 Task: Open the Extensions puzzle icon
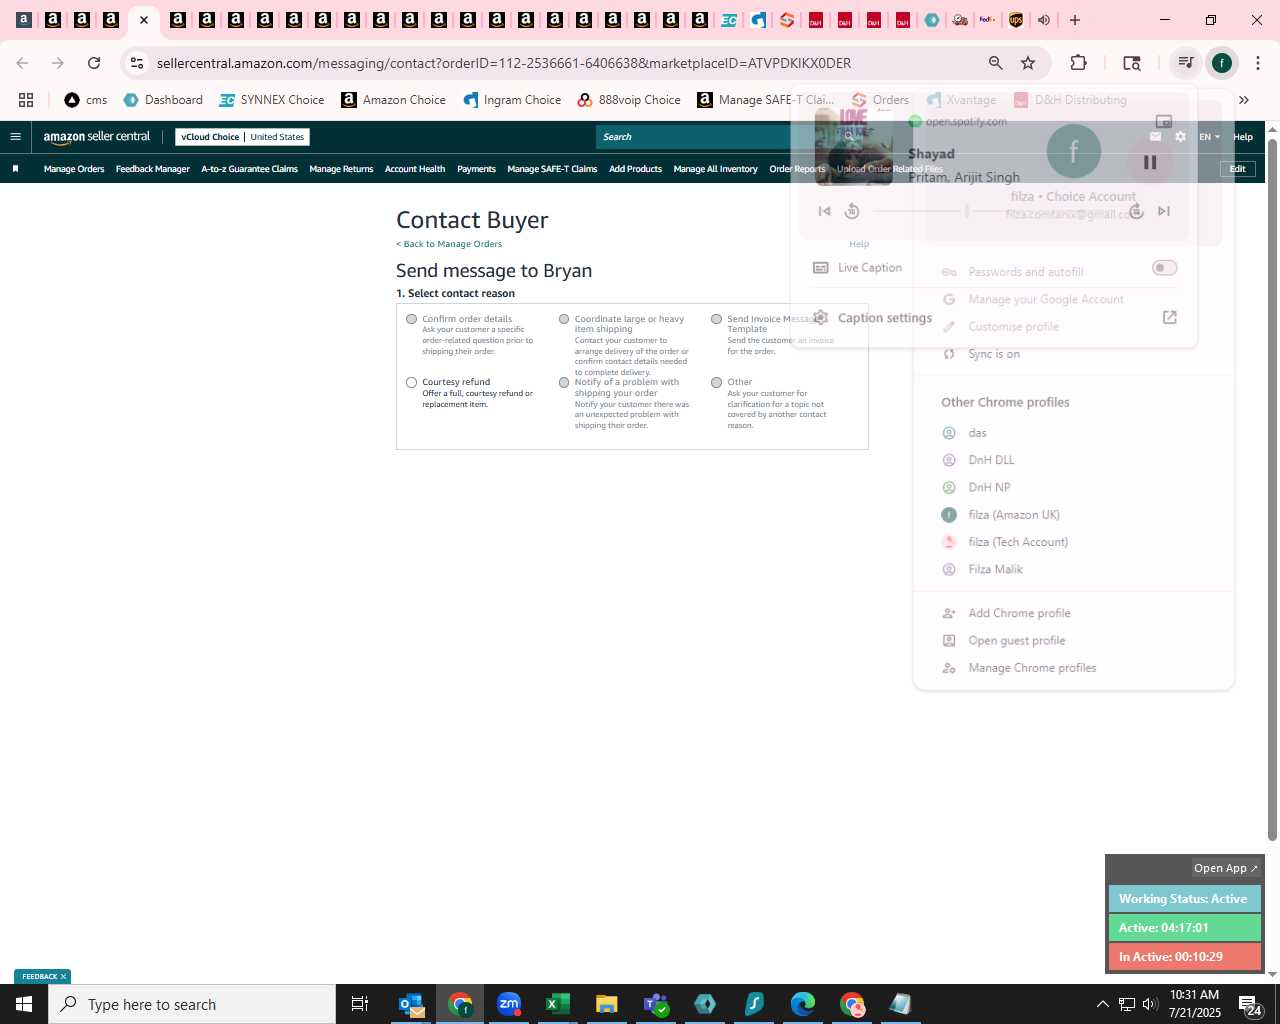[x=1078, y=63]
